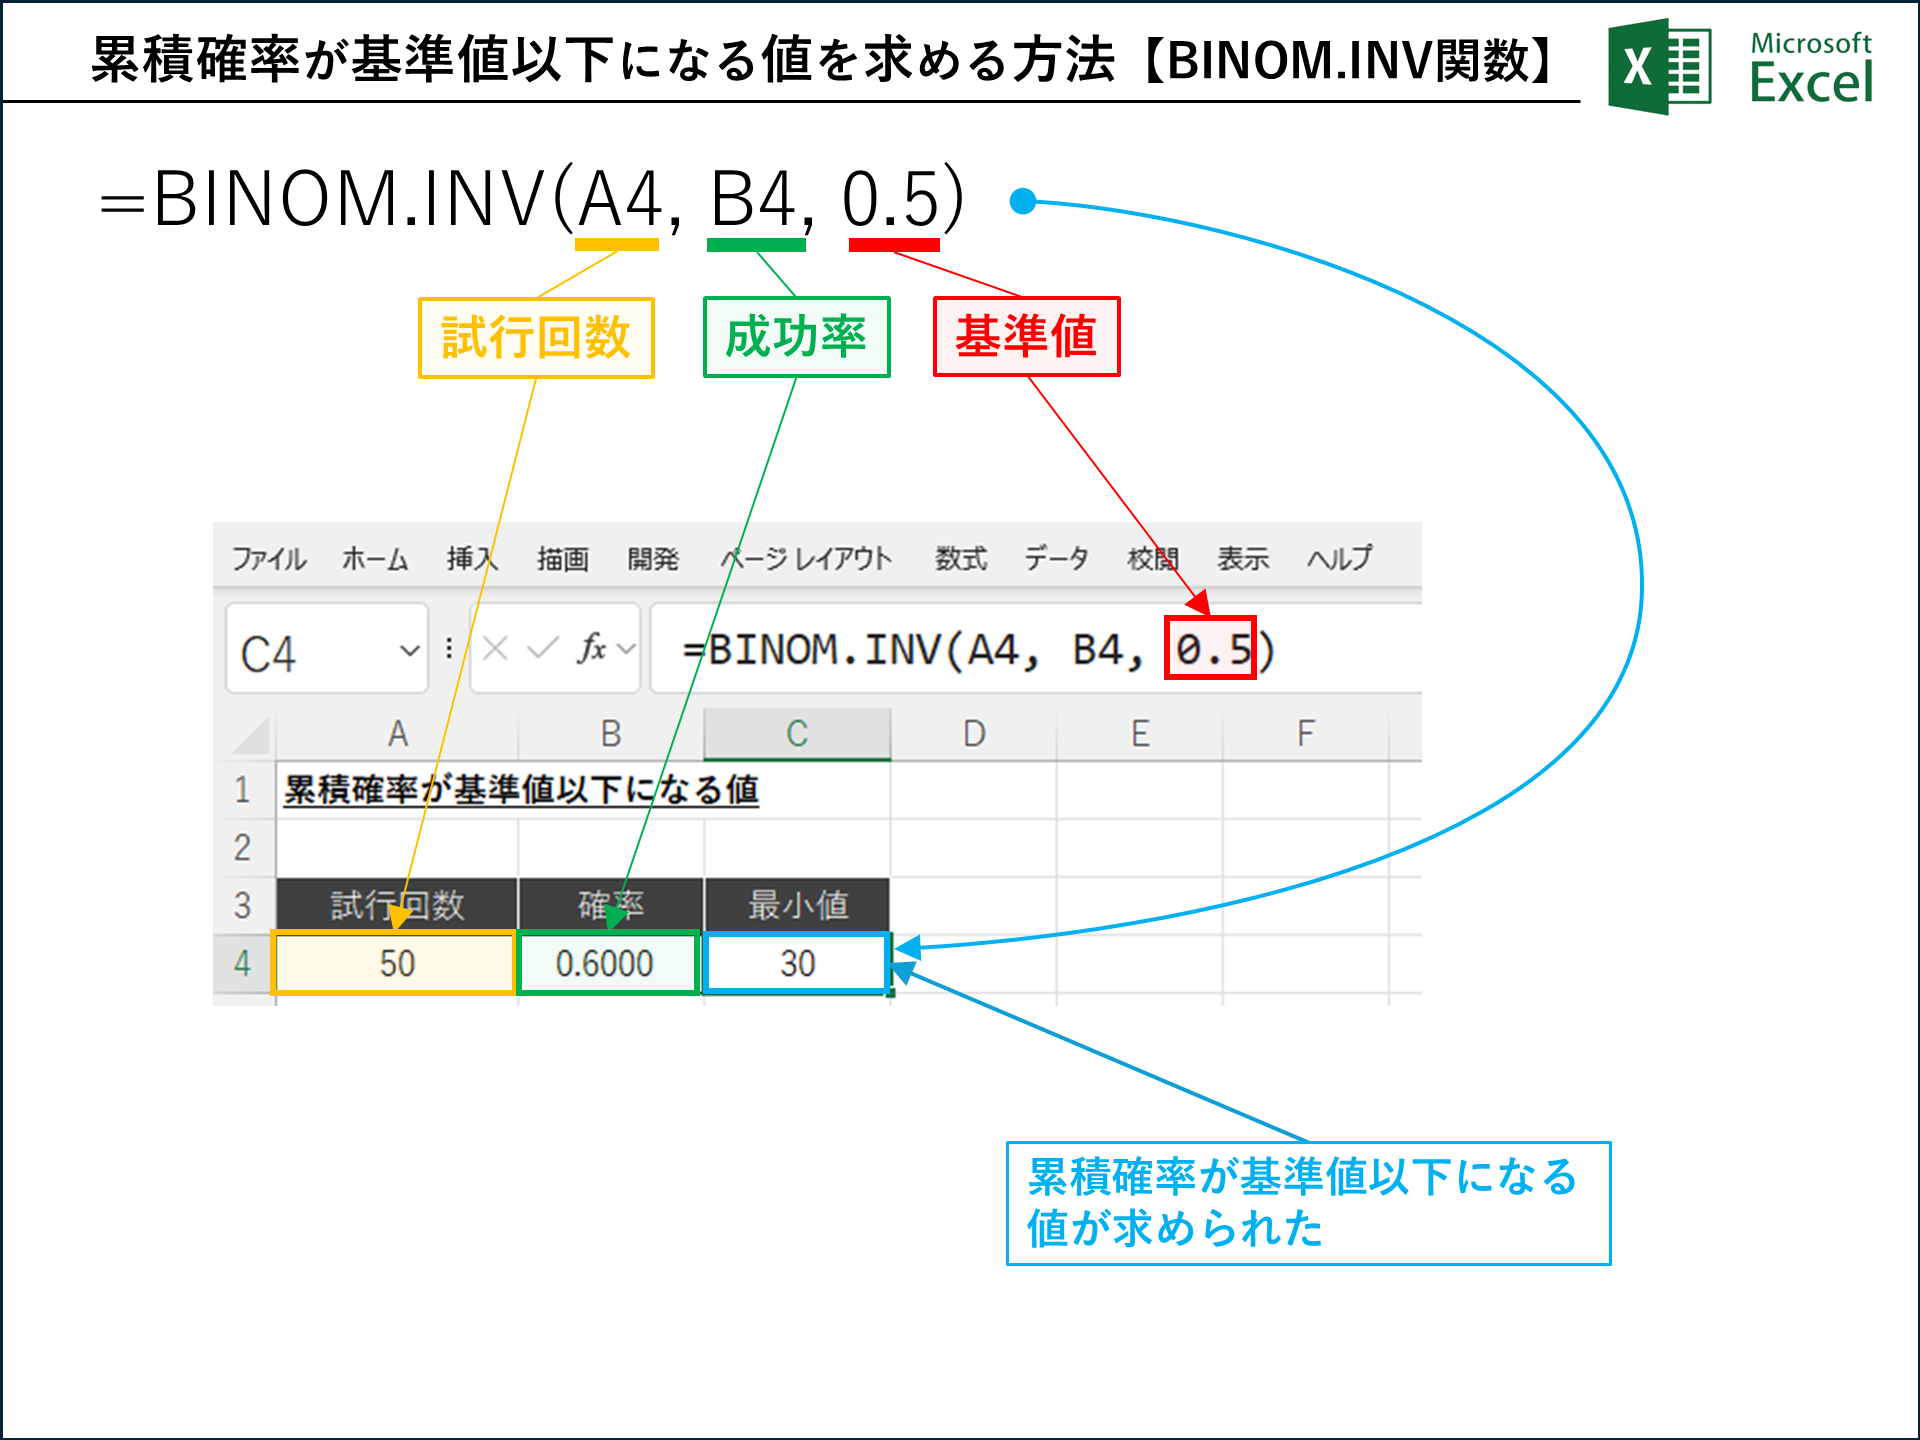Viewport: 1920px width, 1440px height.
Task: Switch to the 開発 tab
Action: [x=655, y=560]
